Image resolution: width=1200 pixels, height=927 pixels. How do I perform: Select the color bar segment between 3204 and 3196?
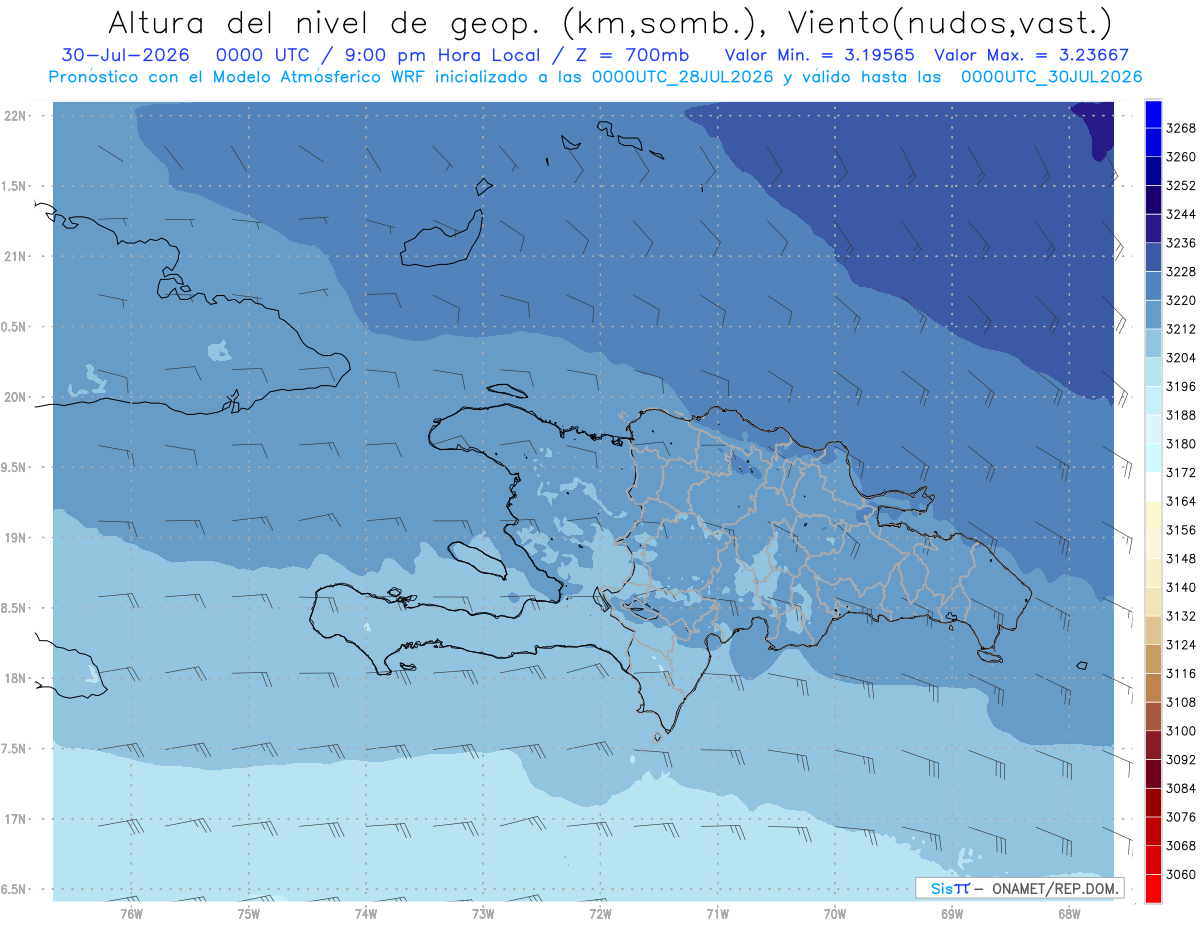pyautogui.click(x=1153, y=371)
